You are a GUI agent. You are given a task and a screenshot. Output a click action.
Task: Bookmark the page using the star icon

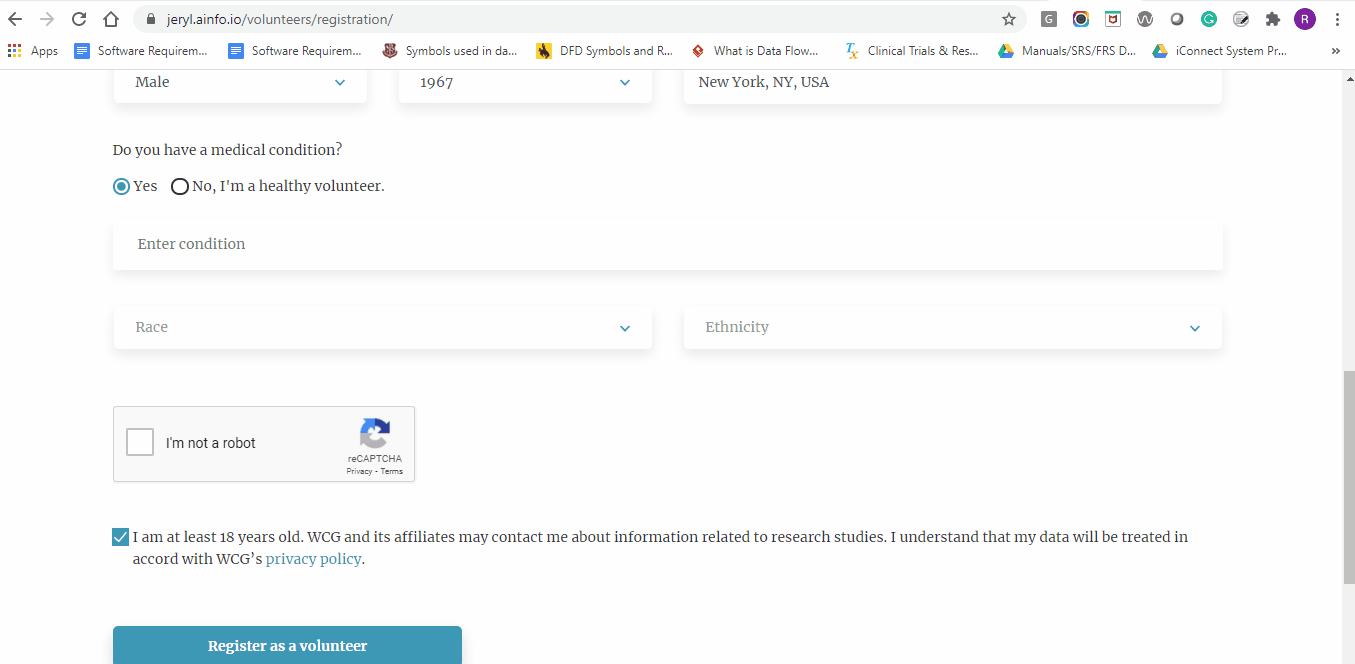click(x=1011, y=18)
